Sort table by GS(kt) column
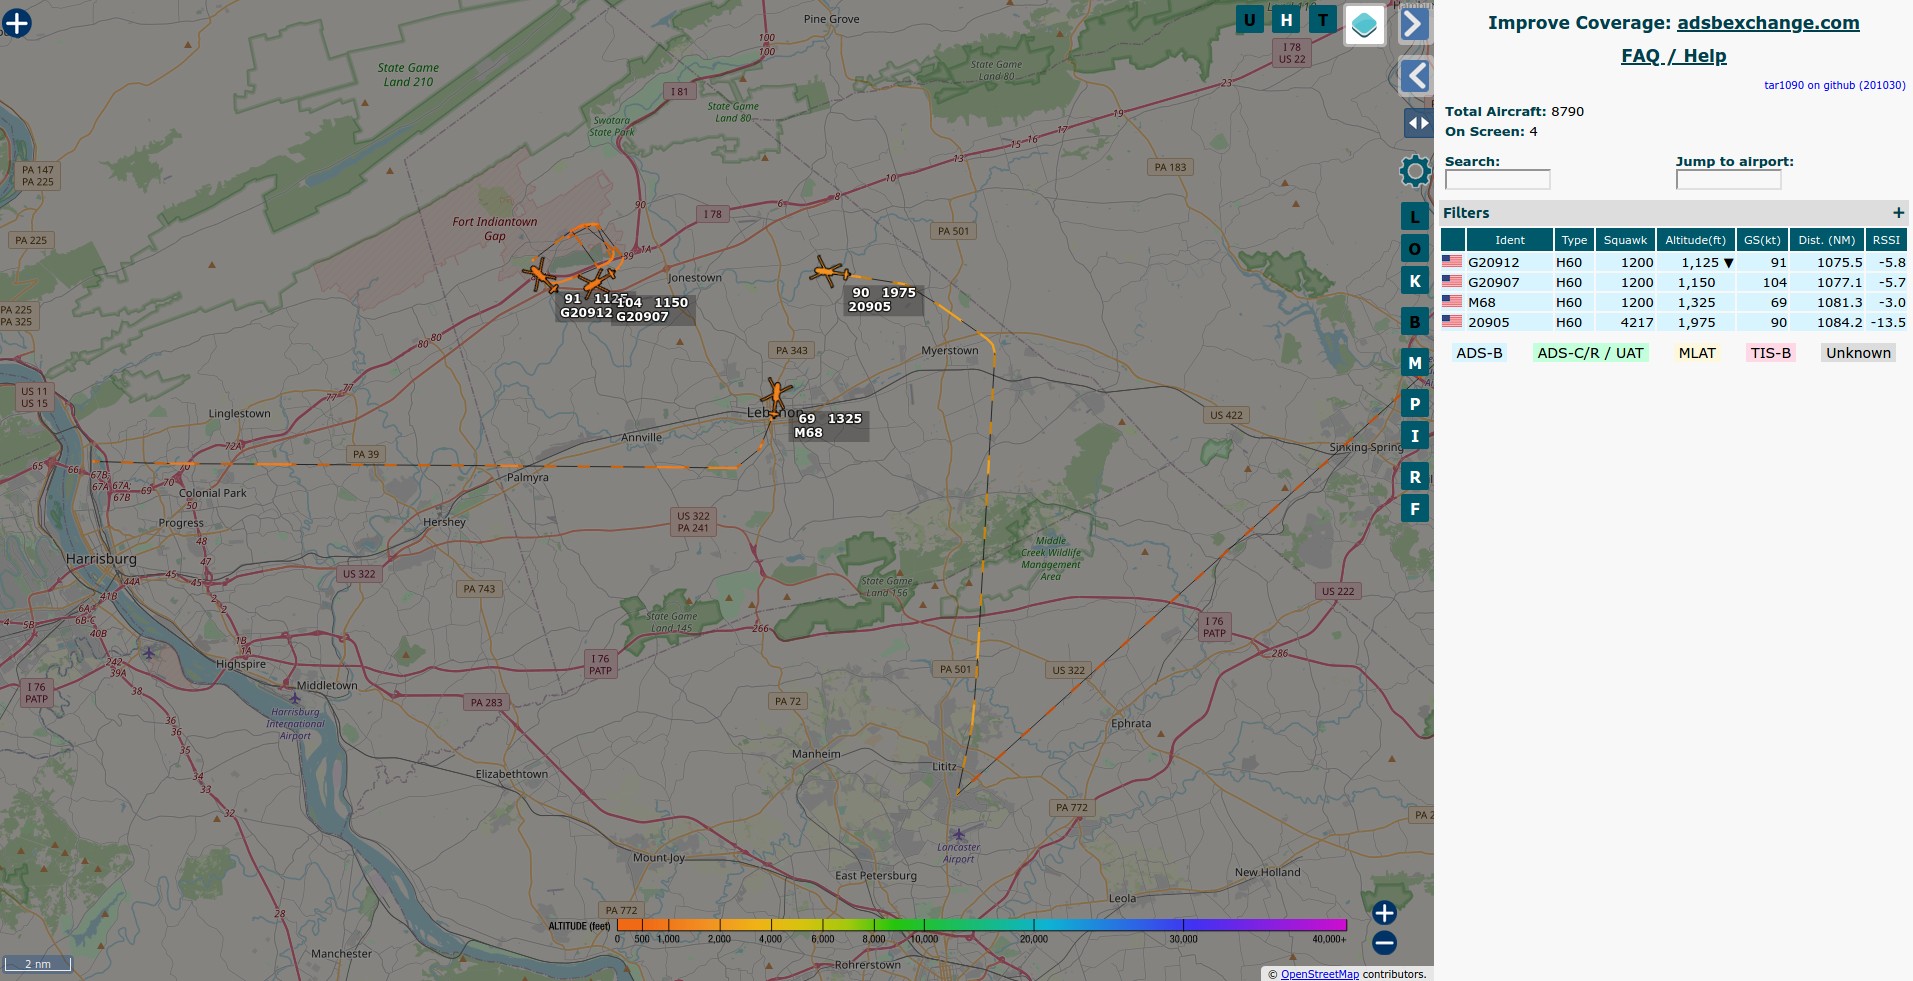This screenshot has height=981, width=1913. click(1762, 240)
